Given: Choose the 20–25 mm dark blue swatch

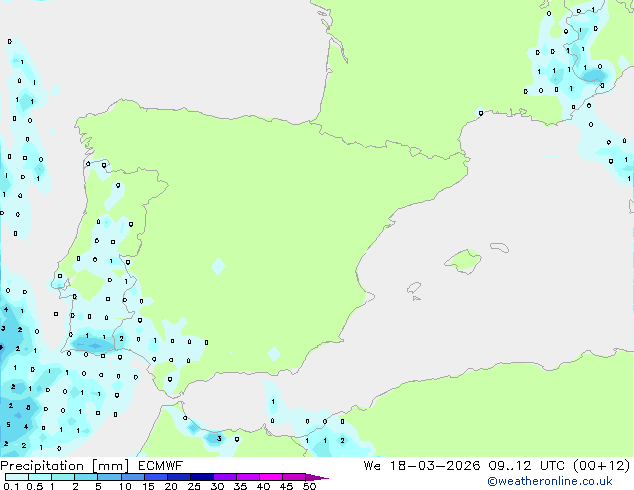Looking at the screenshot, I should point(178,477).
